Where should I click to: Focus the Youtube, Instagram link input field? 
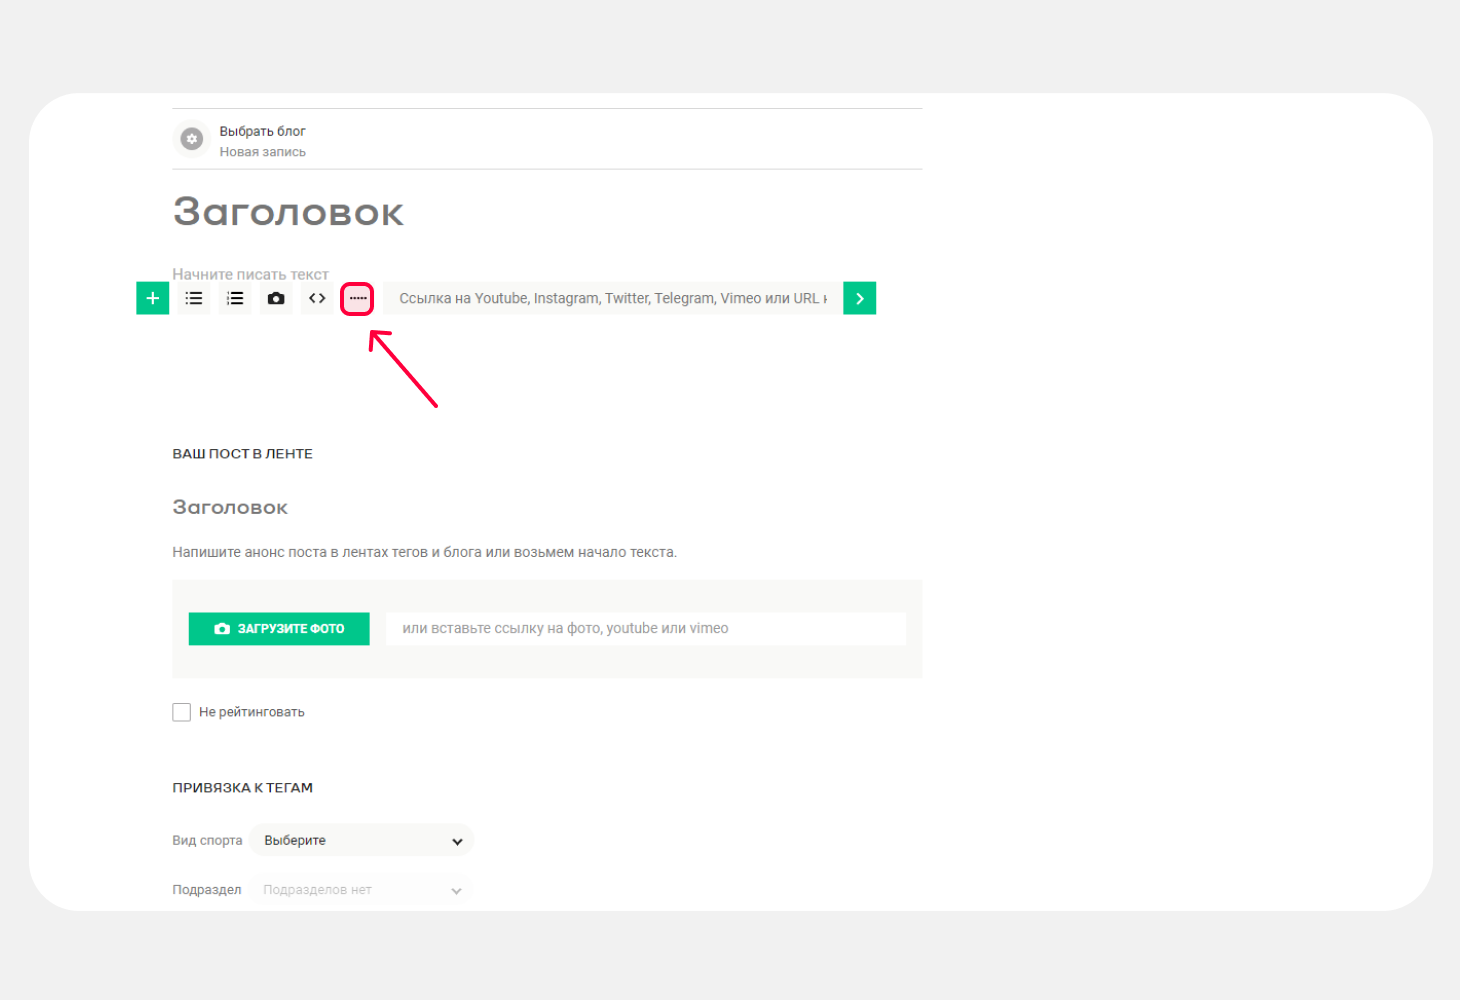pos(612,298)
